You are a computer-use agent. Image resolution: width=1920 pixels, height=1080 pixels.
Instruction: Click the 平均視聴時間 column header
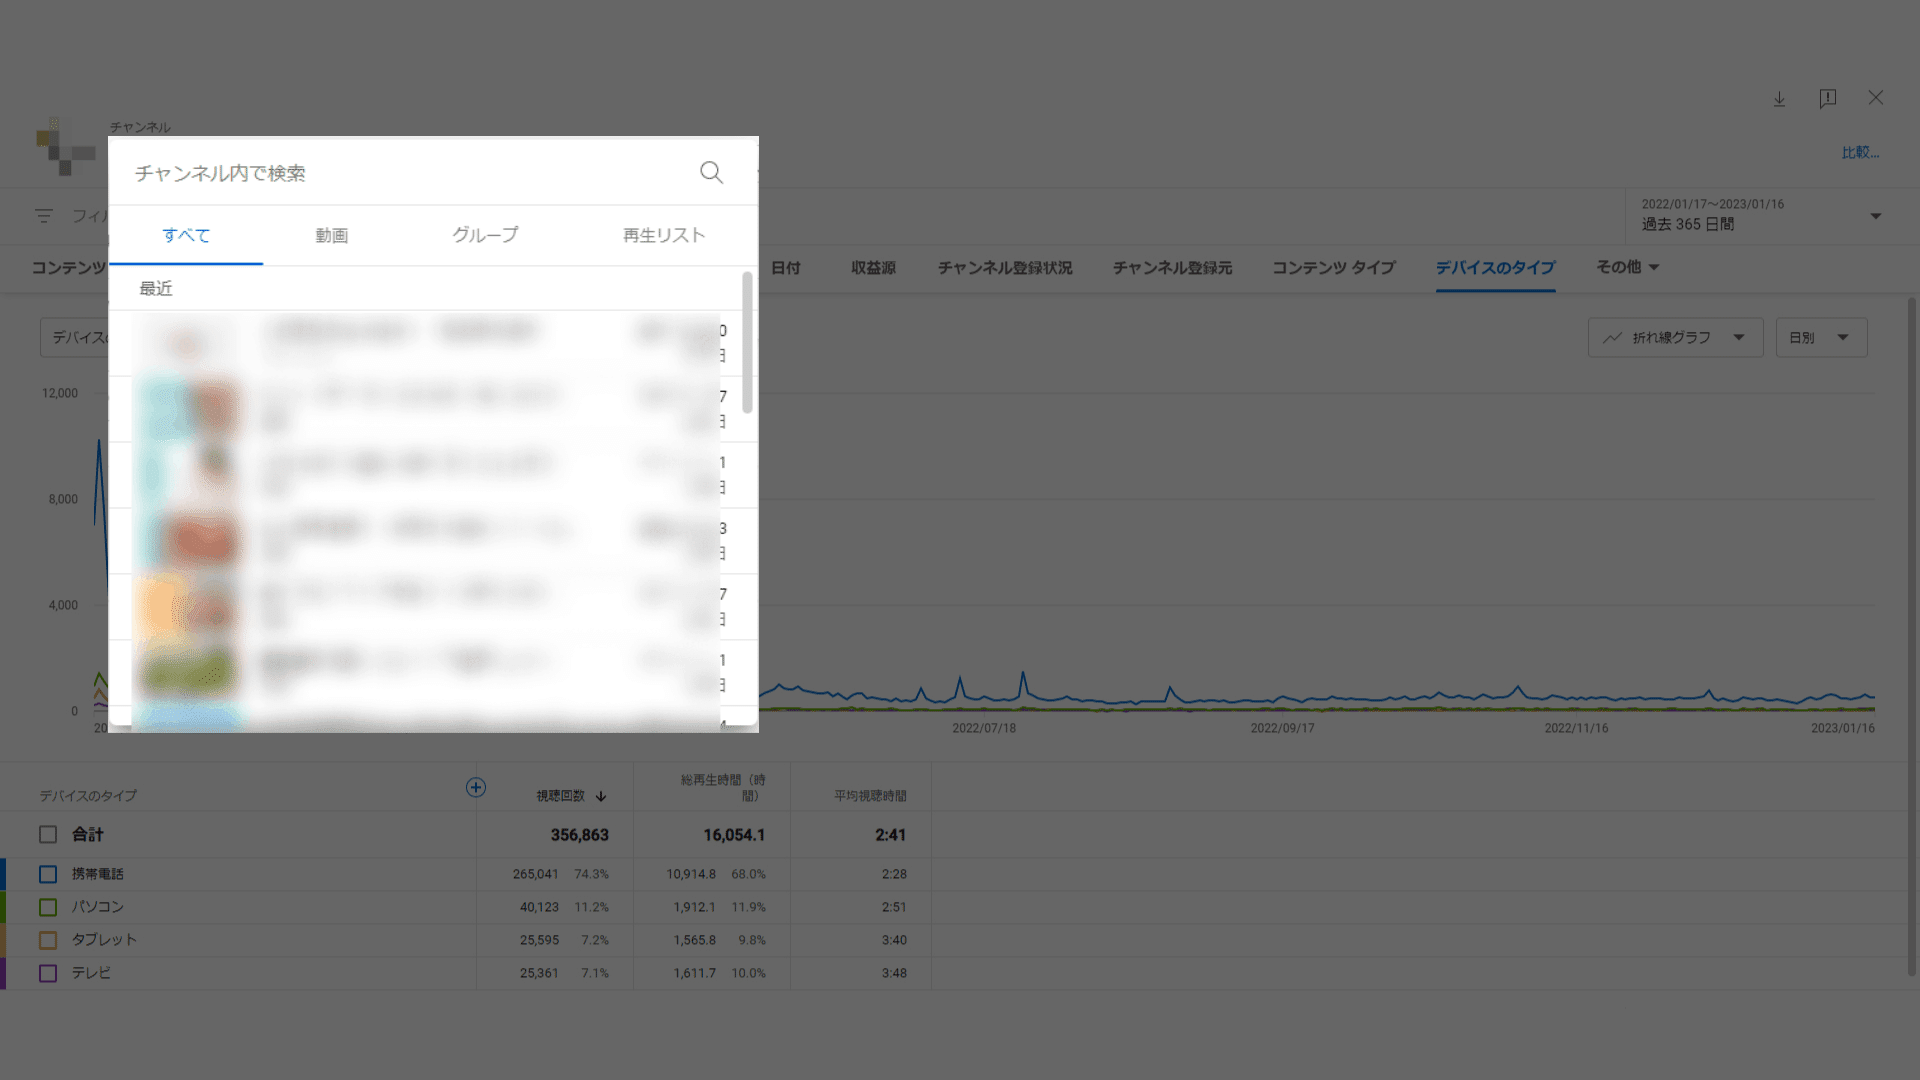point(870,796)
